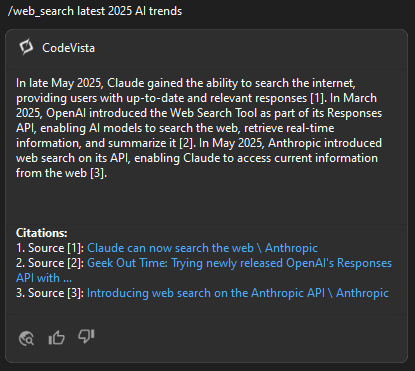
Task: Click the '1. Source [1]:' label
Action: [50, 248]
